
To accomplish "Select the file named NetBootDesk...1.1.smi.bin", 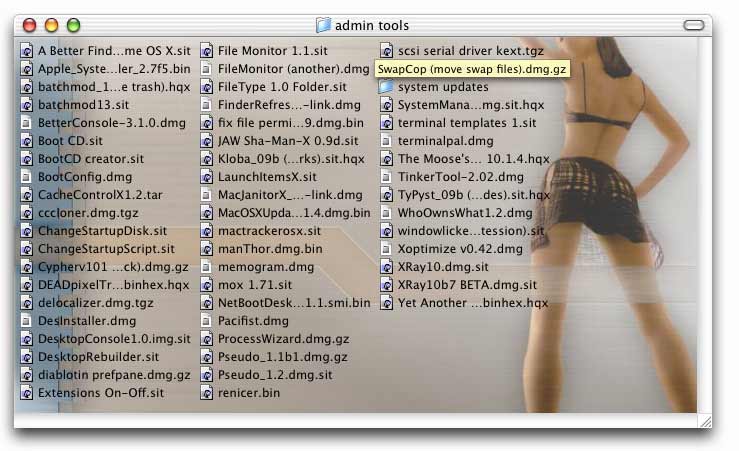I will point(294,303).
